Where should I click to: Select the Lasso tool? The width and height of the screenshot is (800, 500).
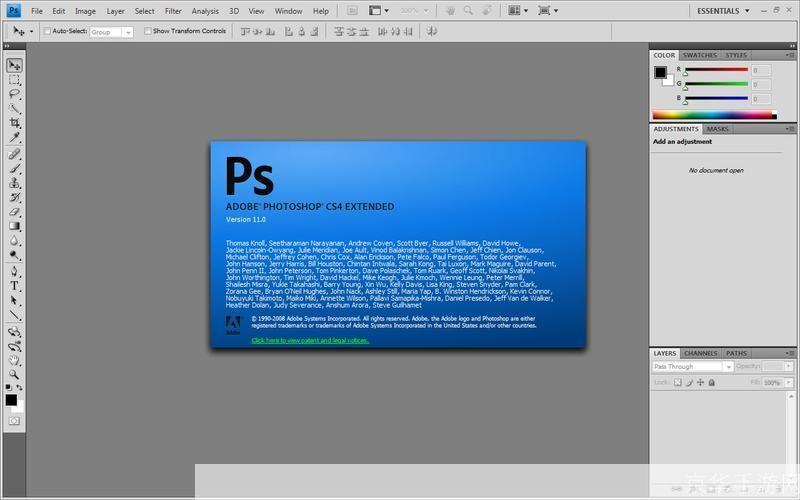[14, 94]
